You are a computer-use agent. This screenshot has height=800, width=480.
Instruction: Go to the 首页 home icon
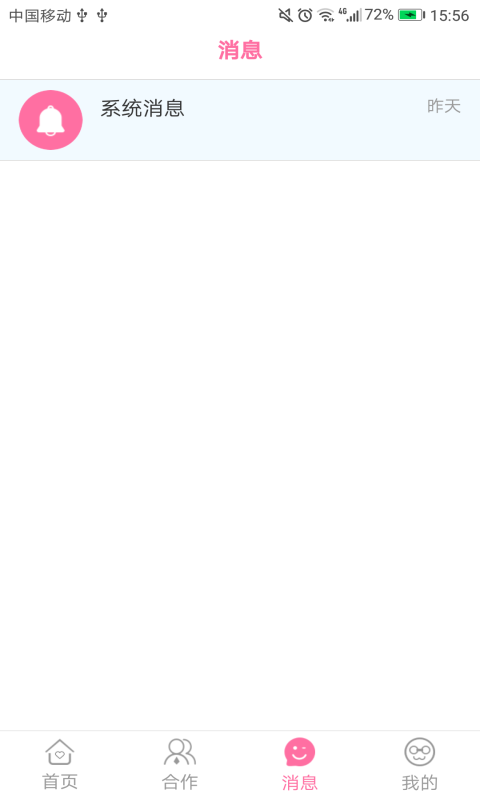60,752
